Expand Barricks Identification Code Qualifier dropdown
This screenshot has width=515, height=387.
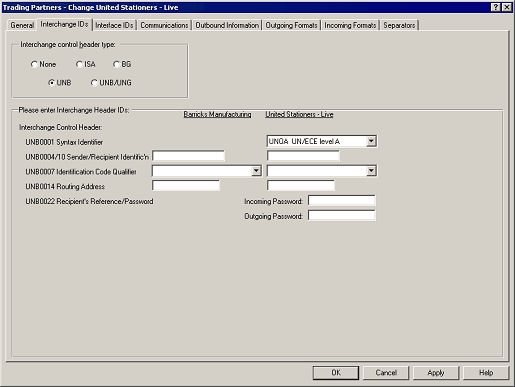click(x=256, y=171)
